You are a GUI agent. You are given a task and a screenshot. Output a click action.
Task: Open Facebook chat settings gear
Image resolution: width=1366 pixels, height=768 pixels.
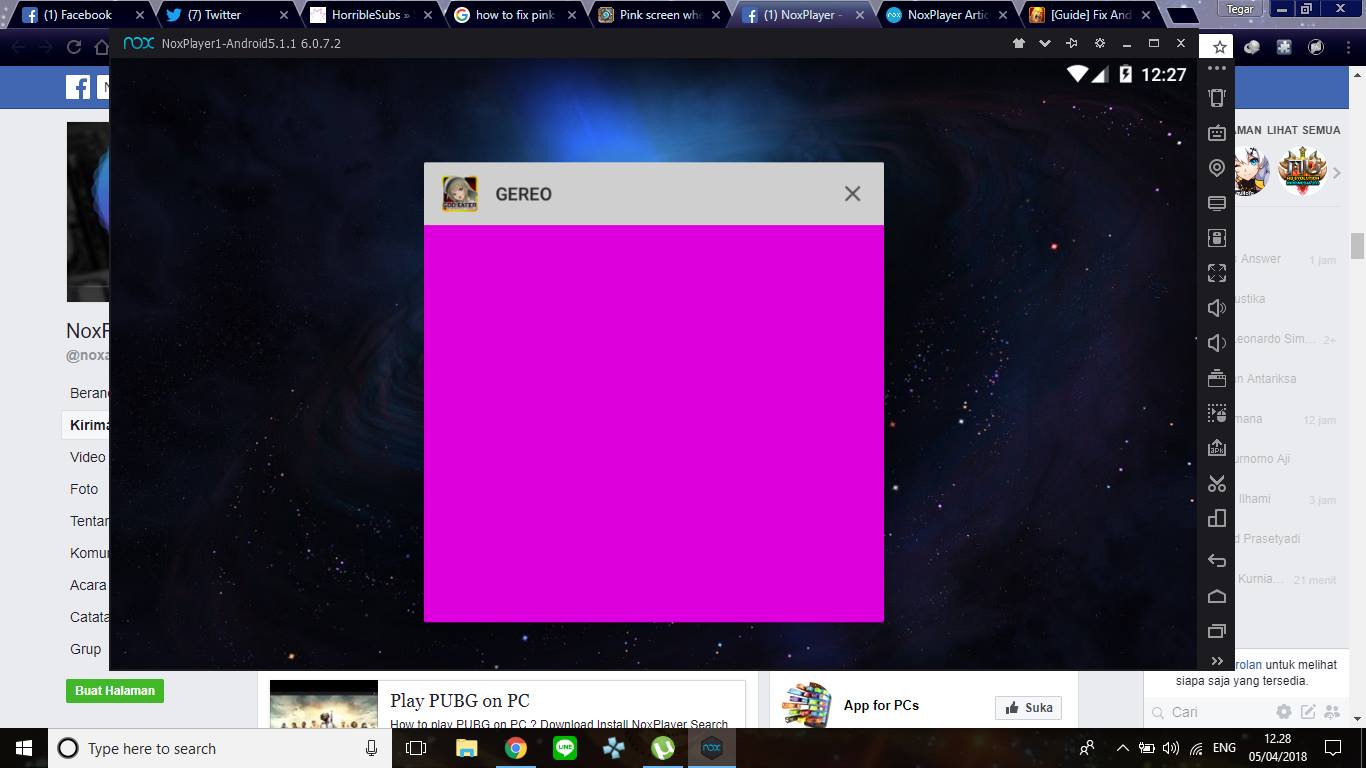click(x=1284, y=712)
